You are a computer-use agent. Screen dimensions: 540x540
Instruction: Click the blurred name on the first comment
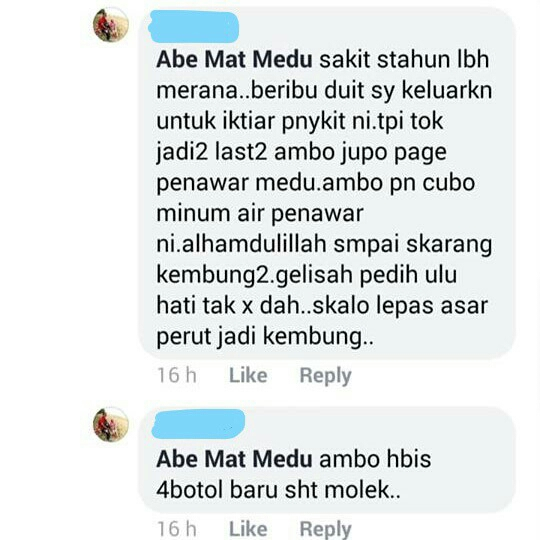[x=194, y=27]
